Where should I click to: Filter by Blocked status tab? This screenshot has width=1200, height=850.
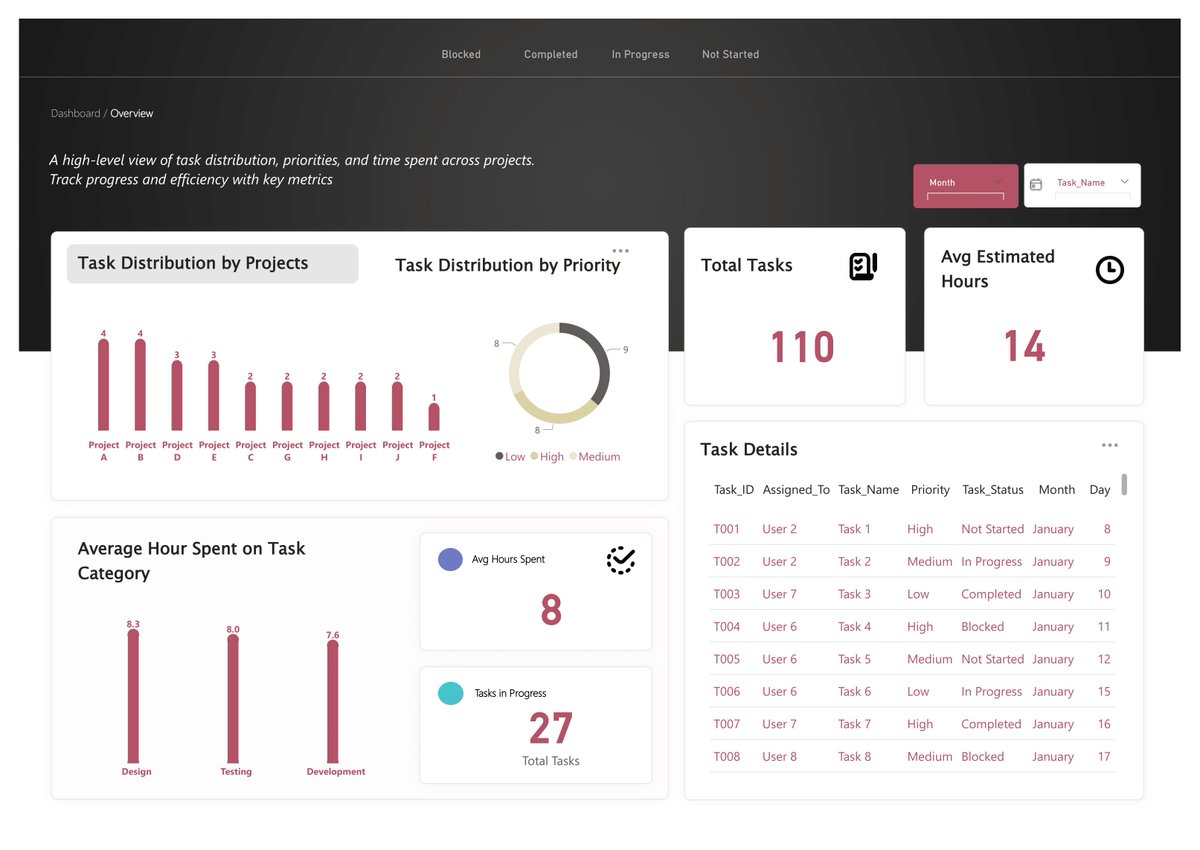click(x=461, y=54)
